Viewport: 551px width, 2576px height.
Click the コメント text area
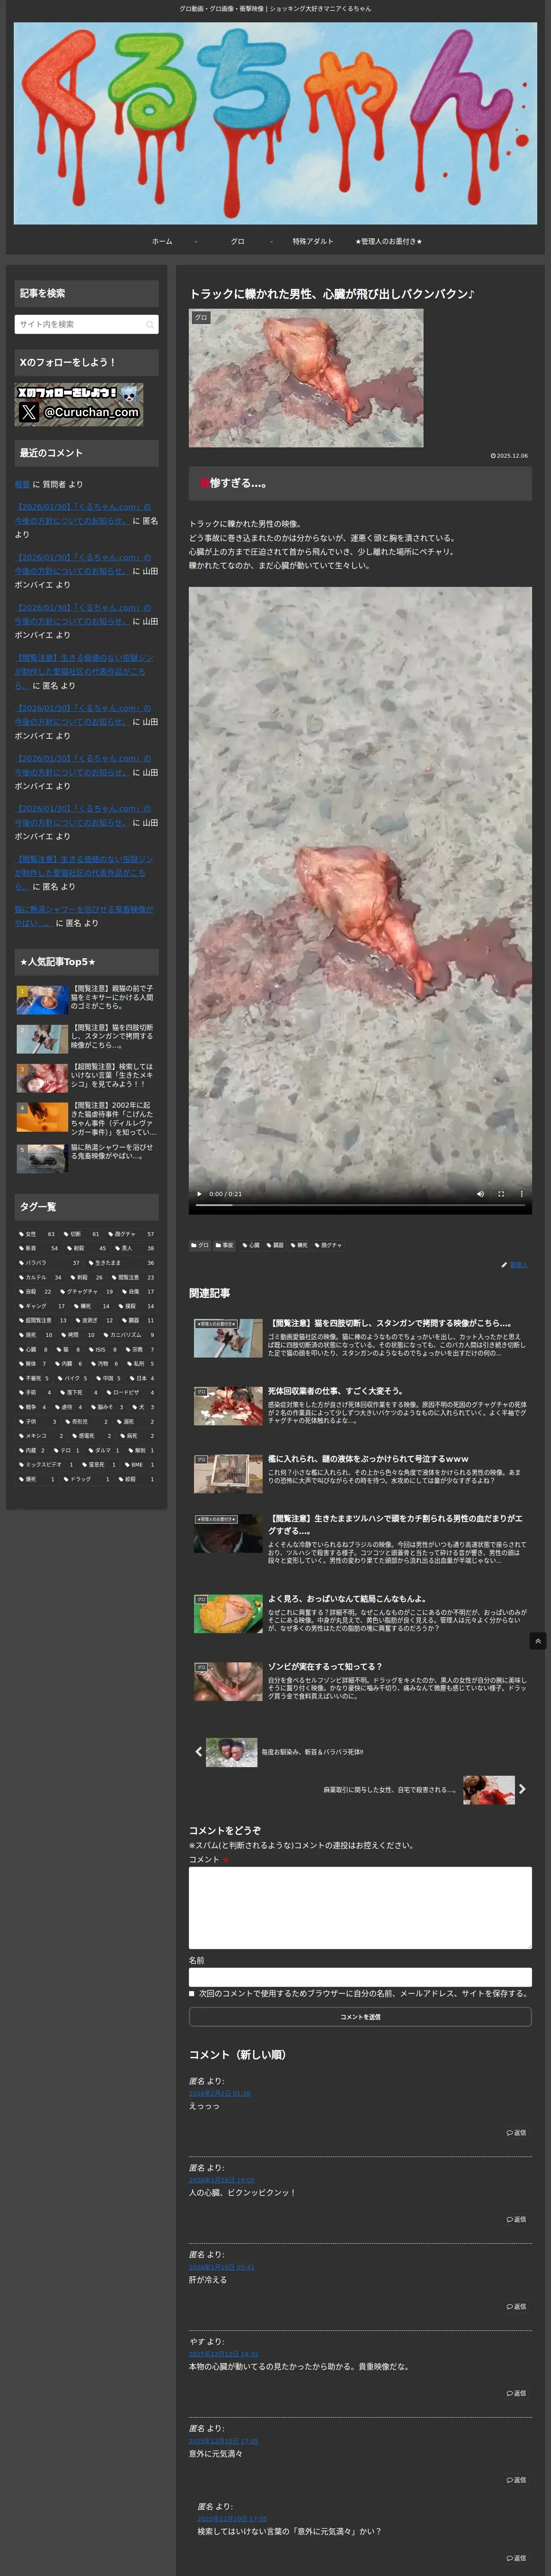[360, 1908]
